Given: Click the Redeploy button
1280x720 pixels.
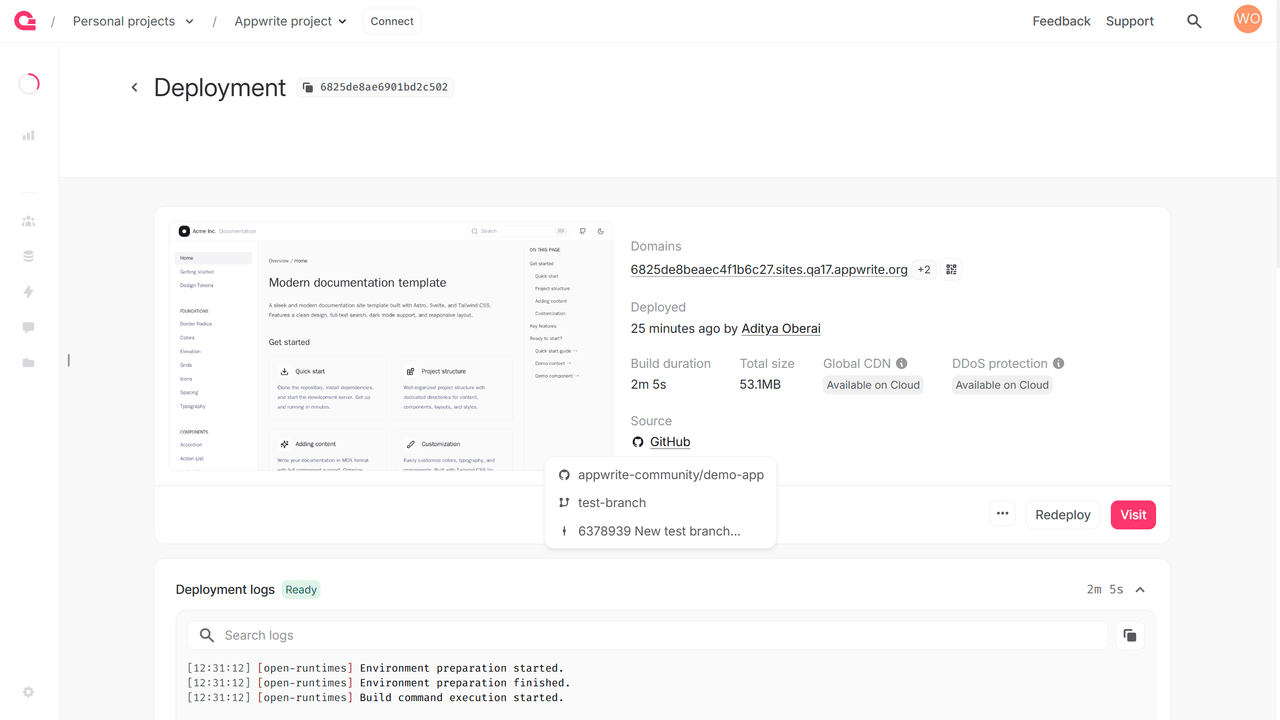Looking at the screenshot, I should point(1063,515).
